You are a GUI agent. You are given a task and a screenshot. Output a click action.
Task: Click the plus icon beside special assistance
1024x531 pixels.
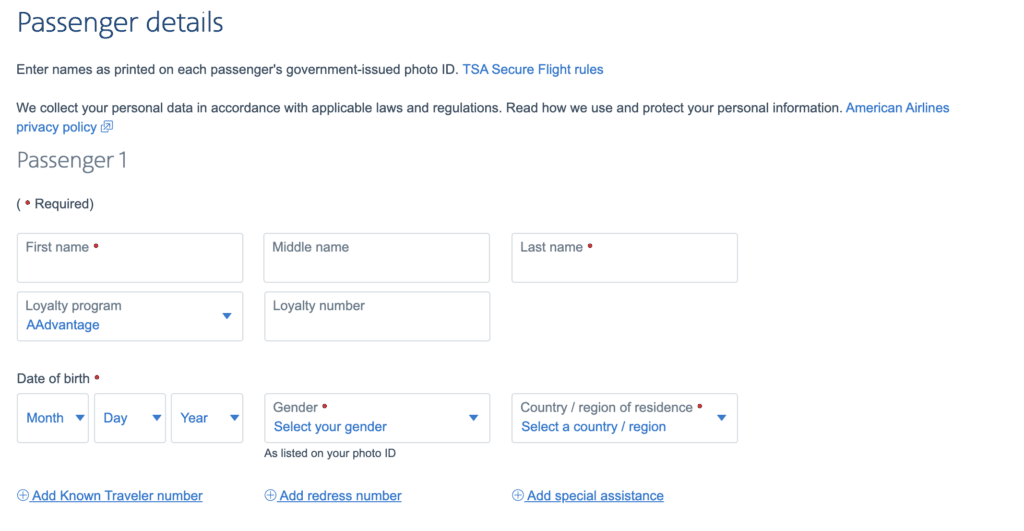(518, 496)
